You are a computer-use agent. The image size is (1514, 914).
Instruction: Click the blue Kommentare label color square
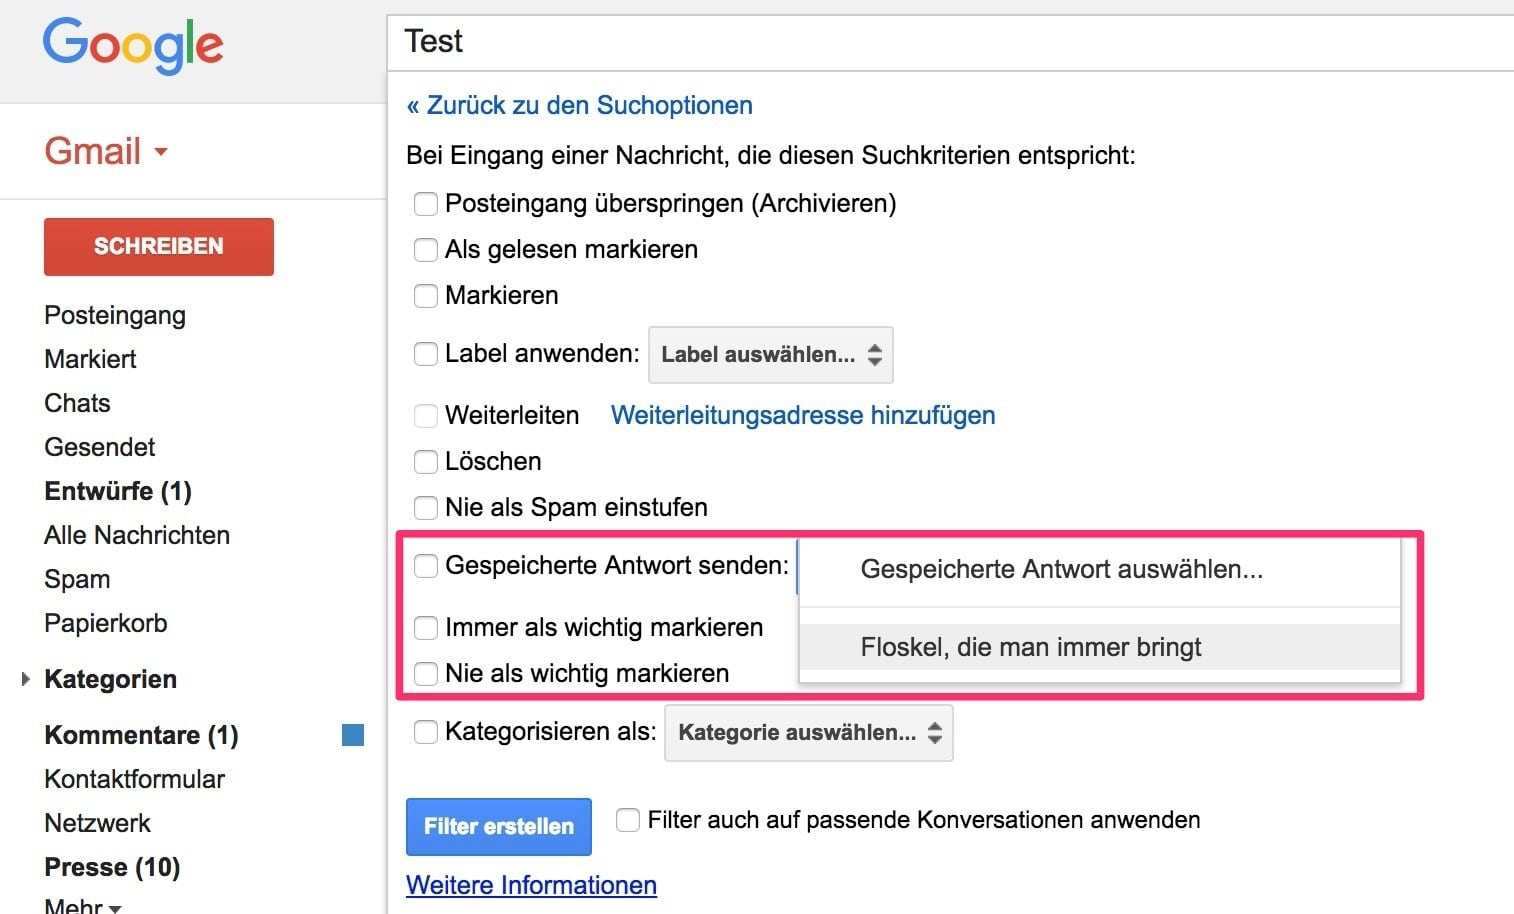click(353, 736)
